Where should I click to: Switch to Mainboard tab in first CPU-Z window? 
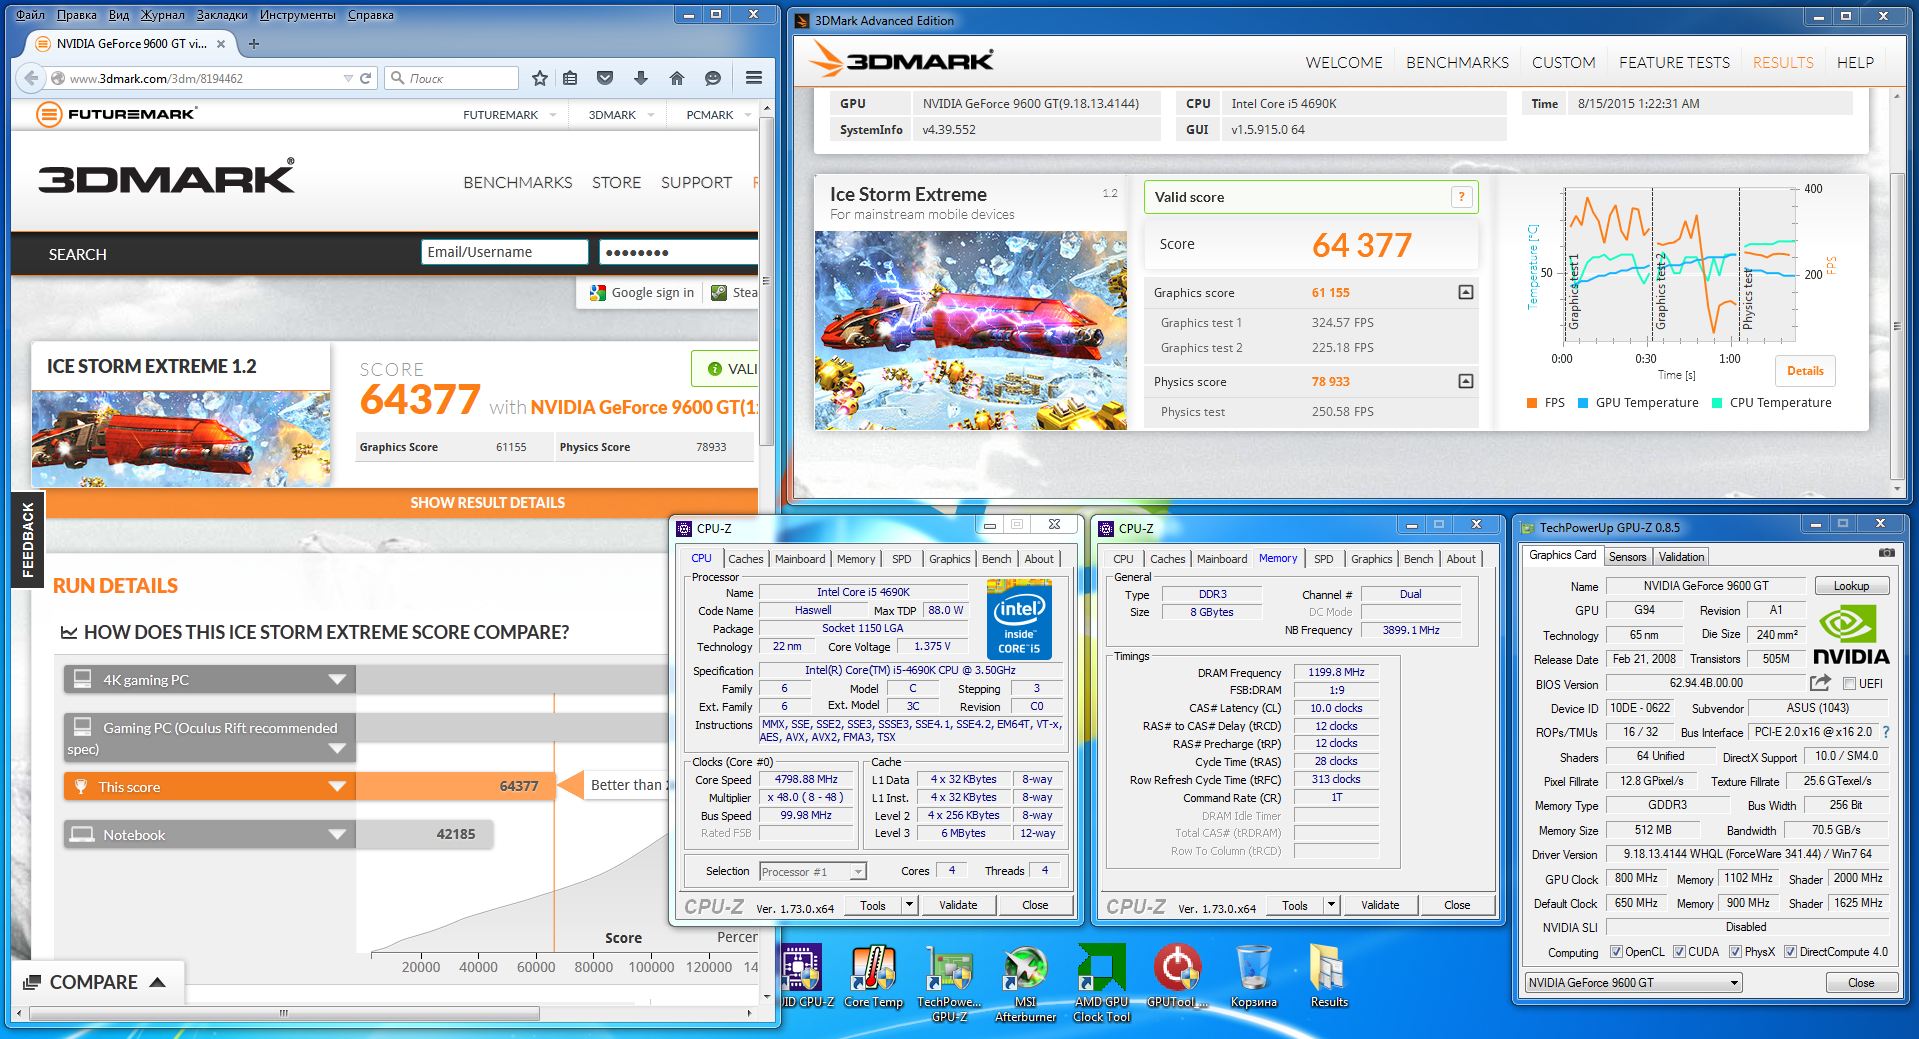800,559
